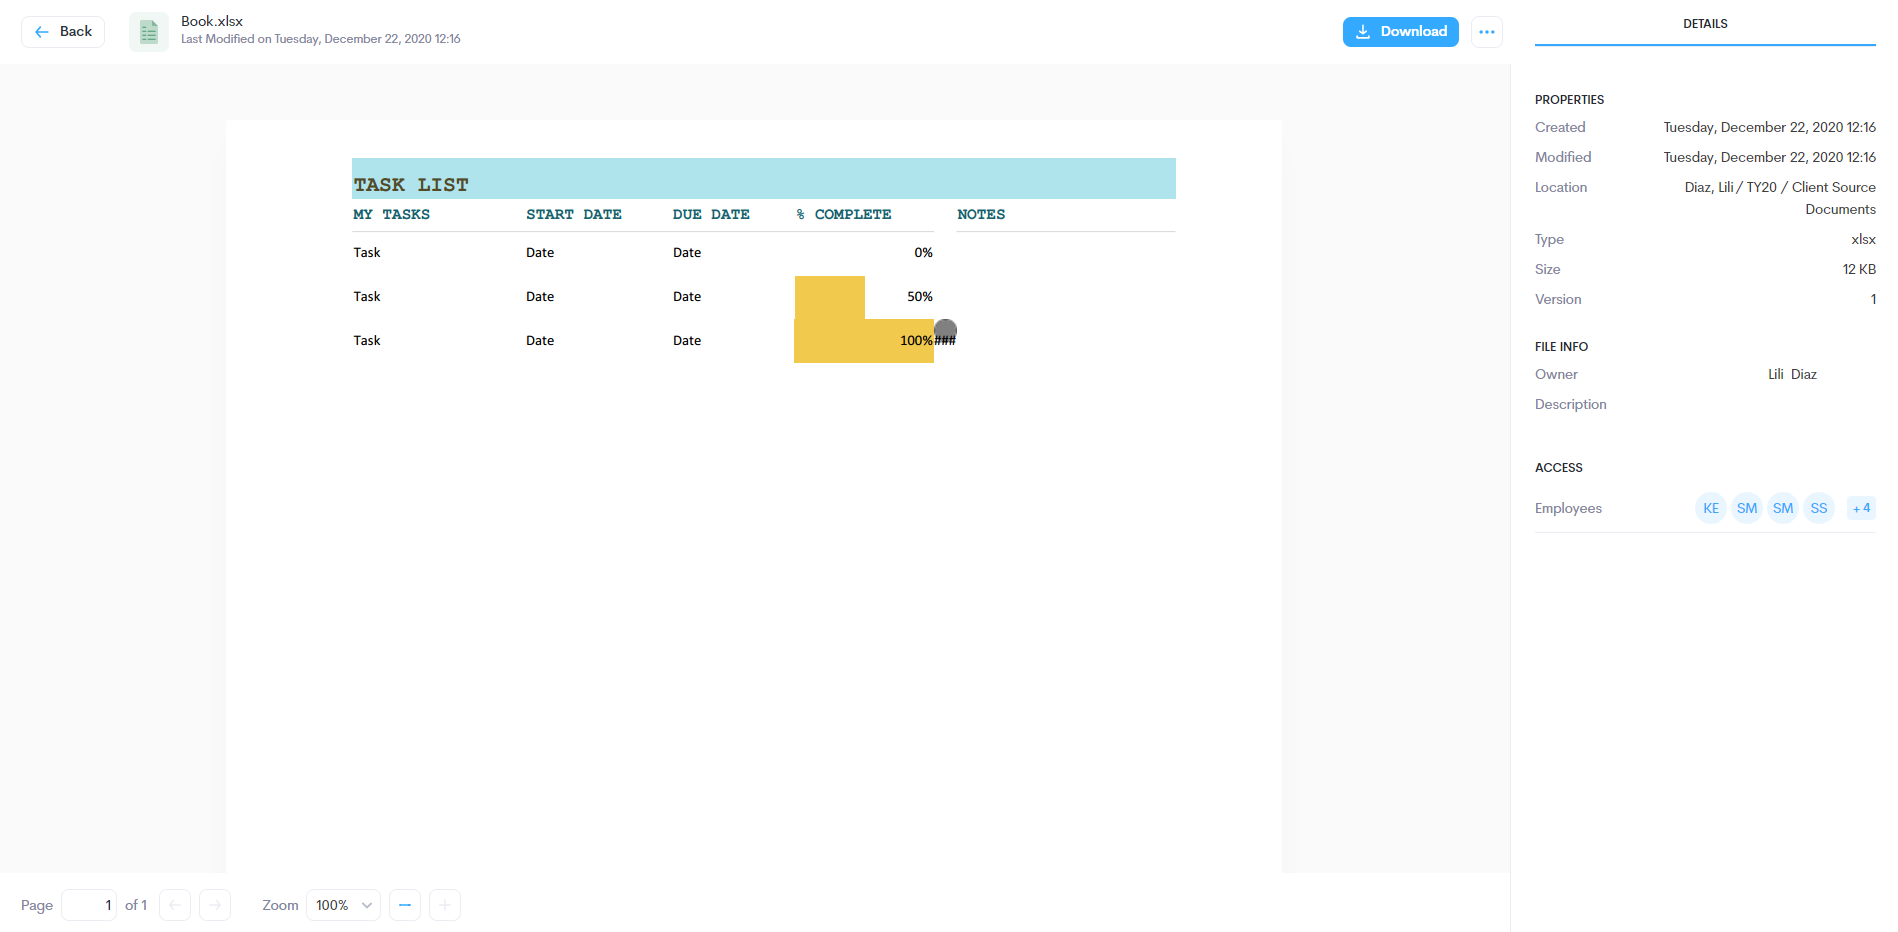This screenshot has width=1898, height=932.
Task: Click the TASK LIST title banner
Action: [x=763, y=179]
